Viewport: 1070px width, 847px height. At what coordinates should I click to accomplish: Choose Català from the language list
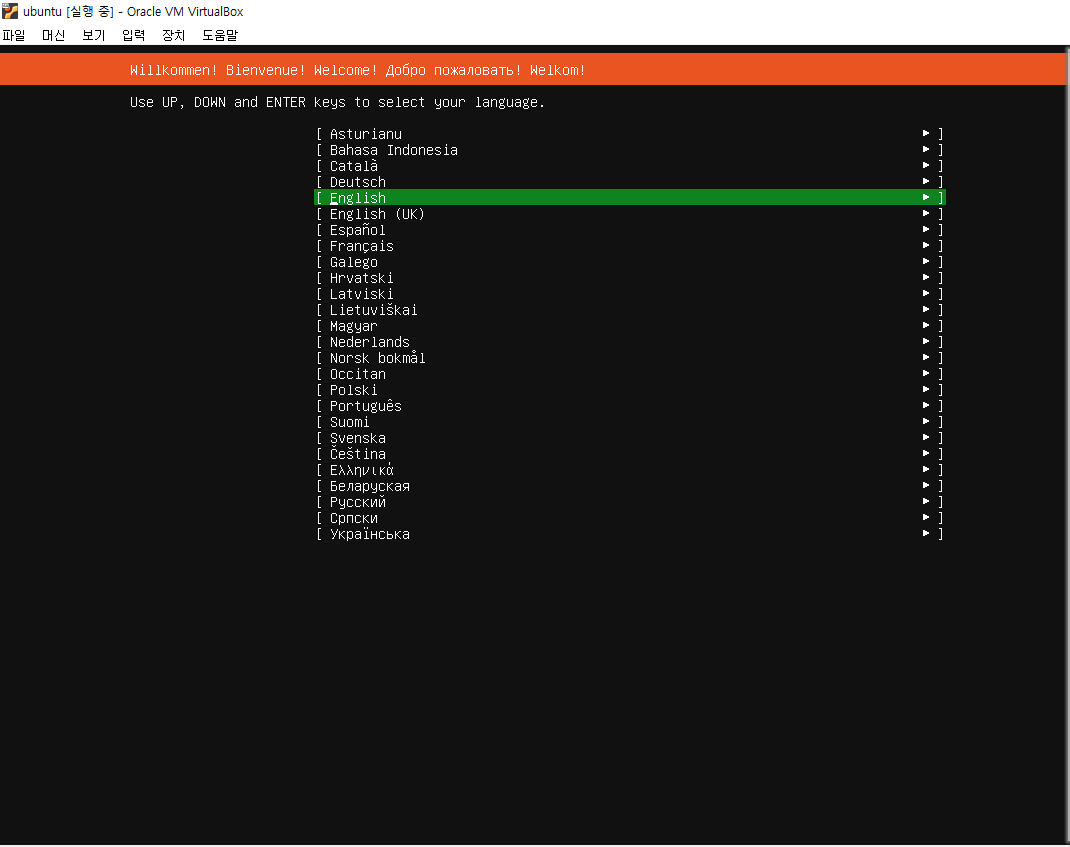click(630, 166)
